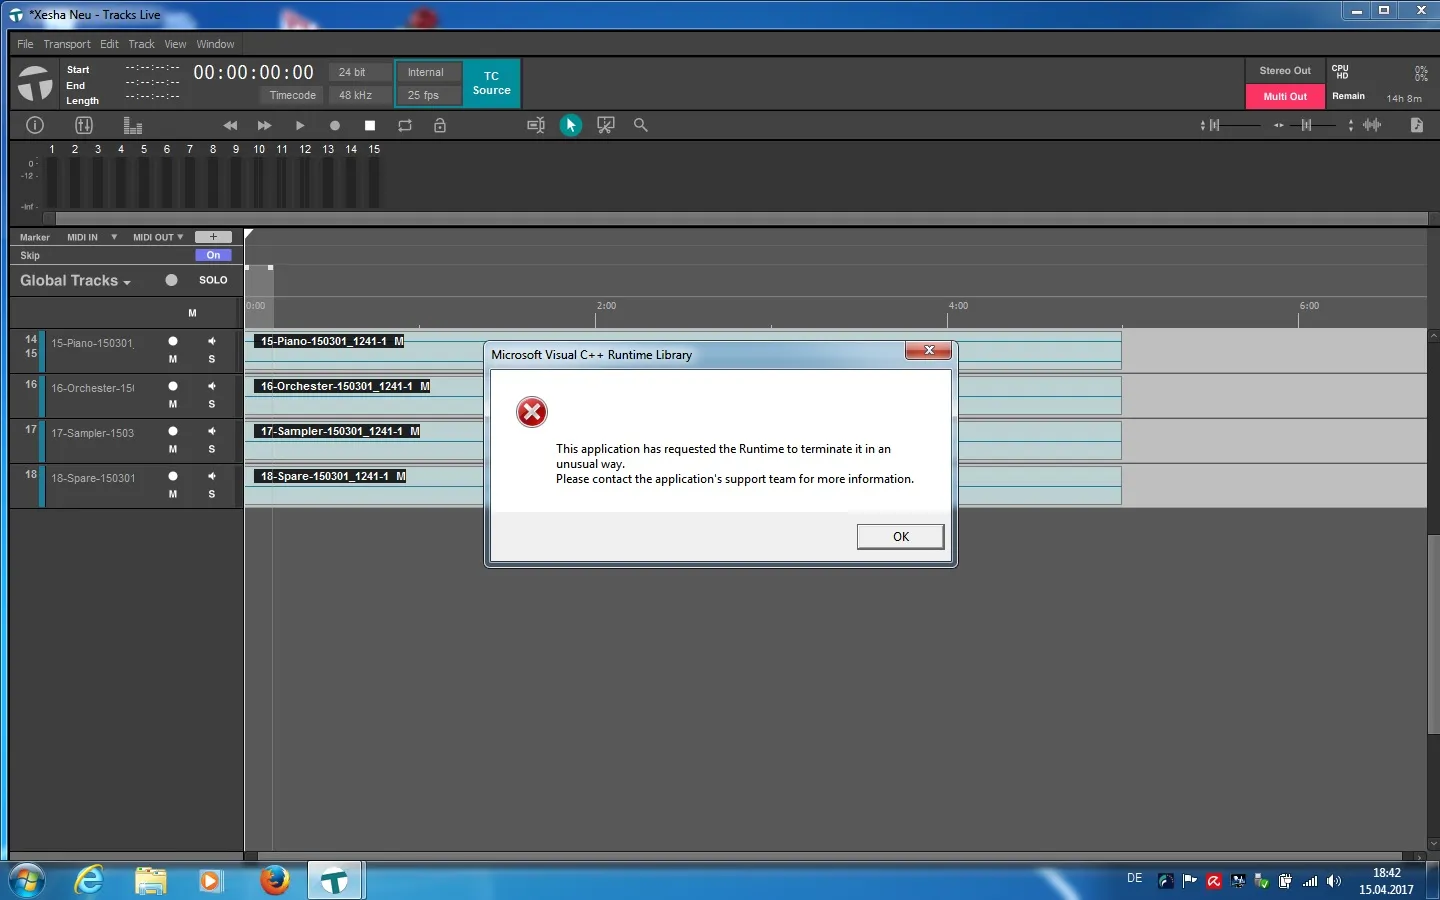Open the mixer view icon

click(84, 125)
